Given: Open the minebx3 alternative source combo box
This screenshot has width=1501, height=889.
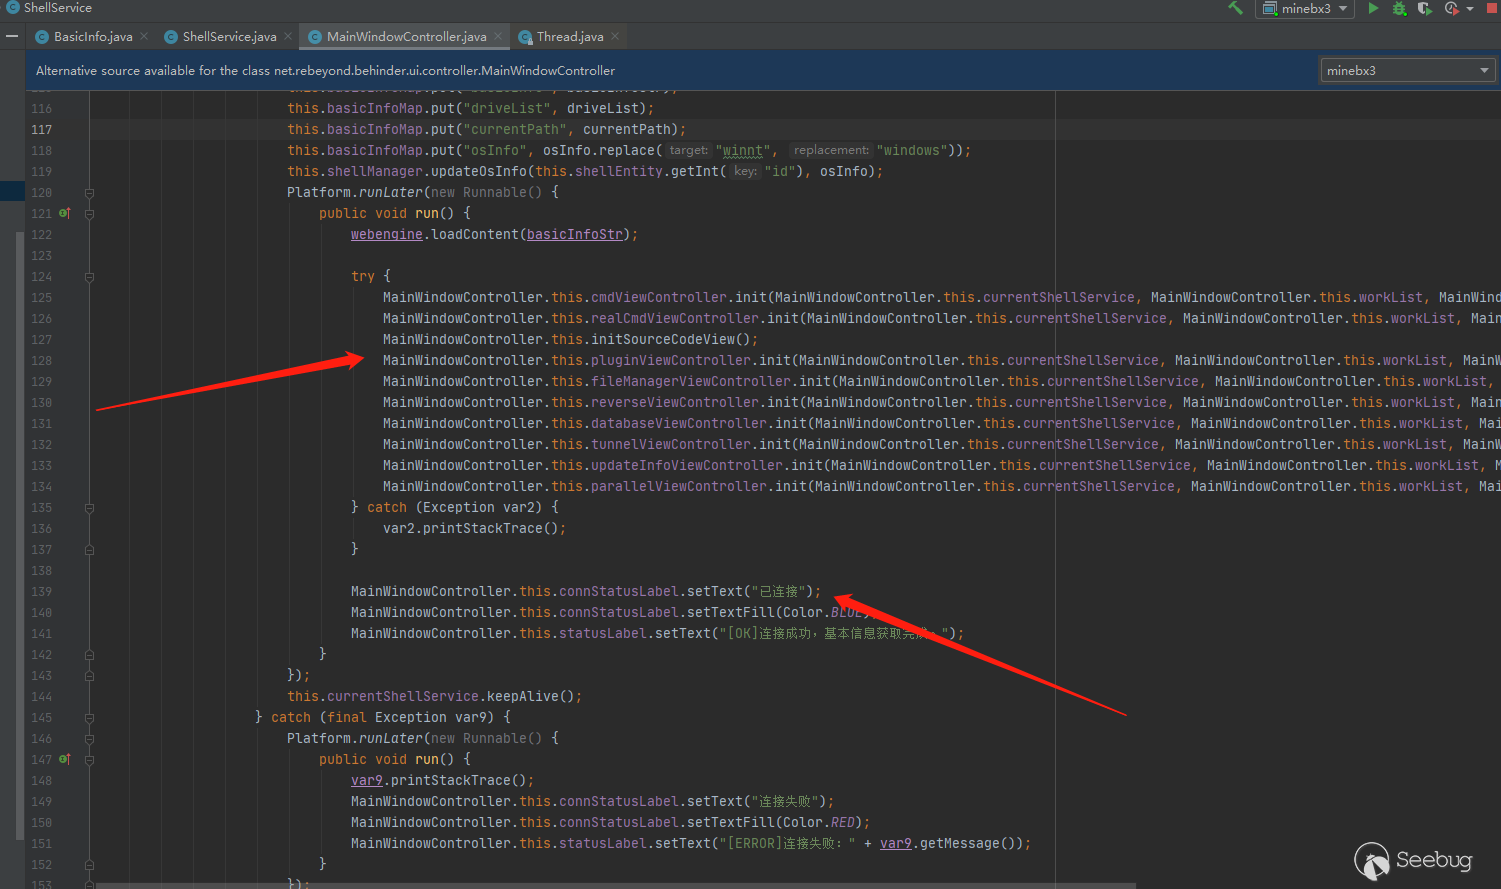Looking at the screenshot, I should (1407, 70).
